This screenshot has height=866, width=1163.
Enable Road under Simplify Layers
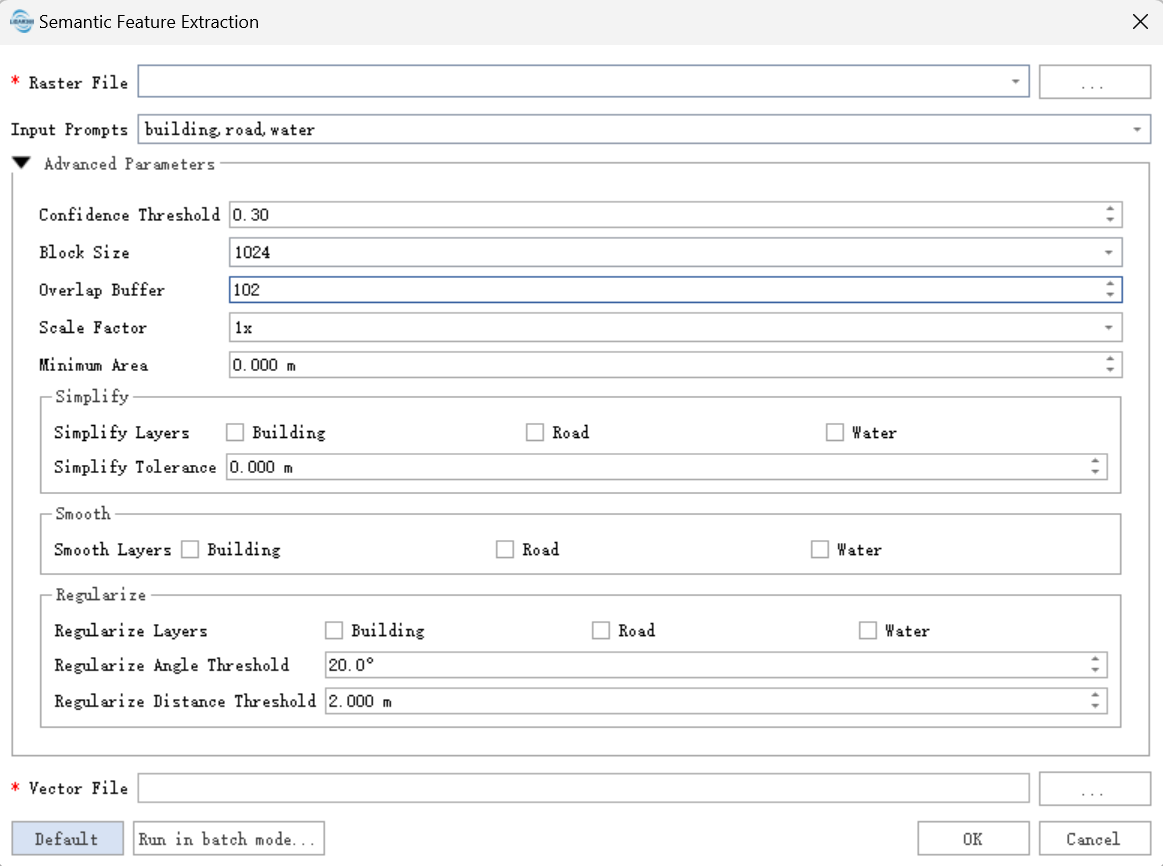pos(535,432)
